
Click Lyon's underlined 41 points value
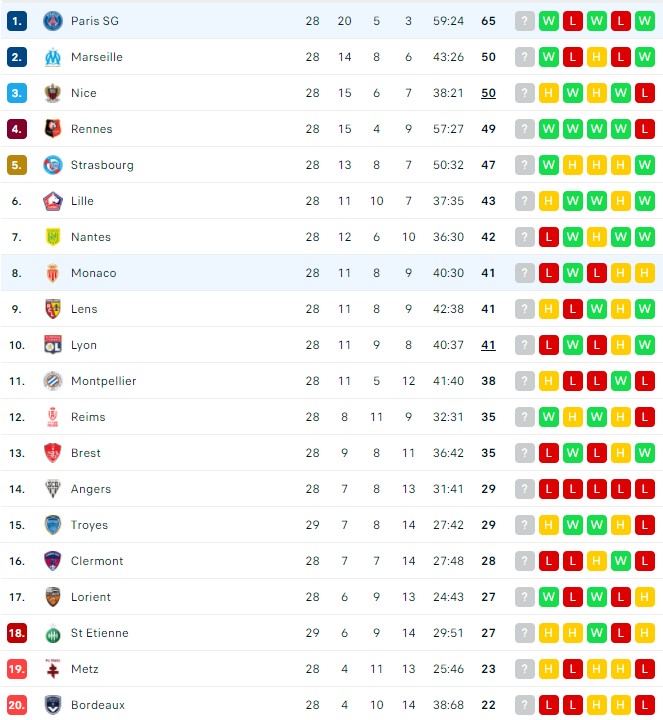488,345
